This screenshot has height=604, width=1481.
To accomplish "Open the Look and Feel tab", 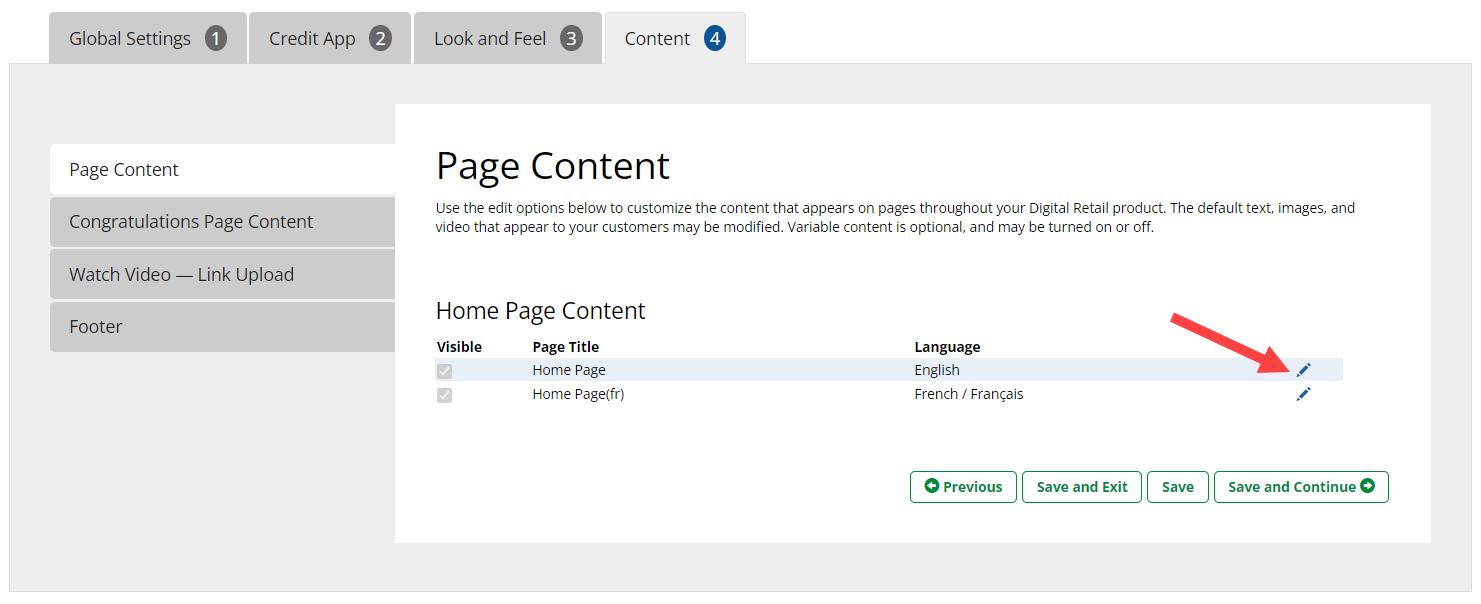I will click(490, 39).
